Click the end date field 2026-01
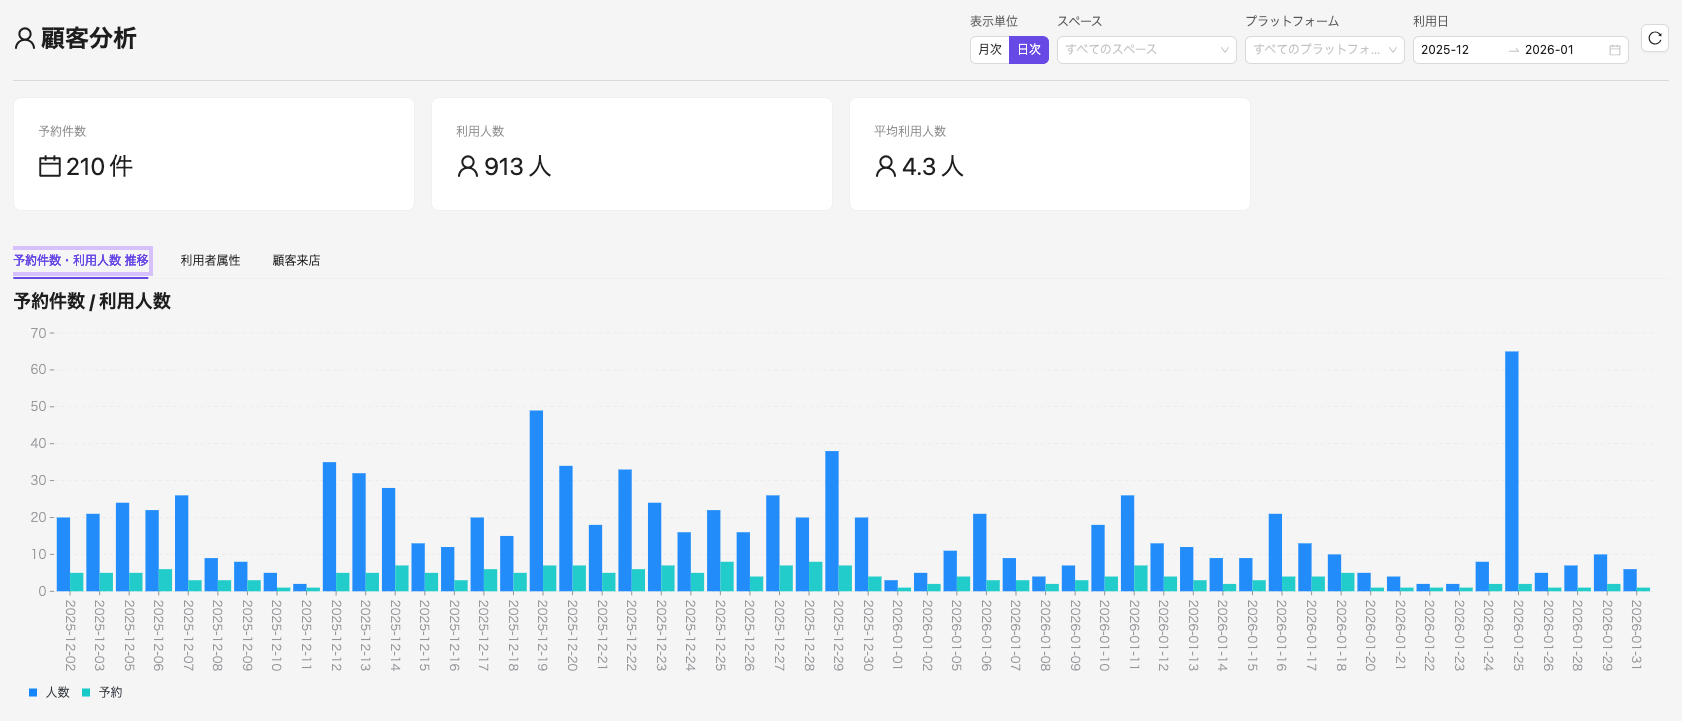Viewport: 1682px width, 721px height. 1549,50
